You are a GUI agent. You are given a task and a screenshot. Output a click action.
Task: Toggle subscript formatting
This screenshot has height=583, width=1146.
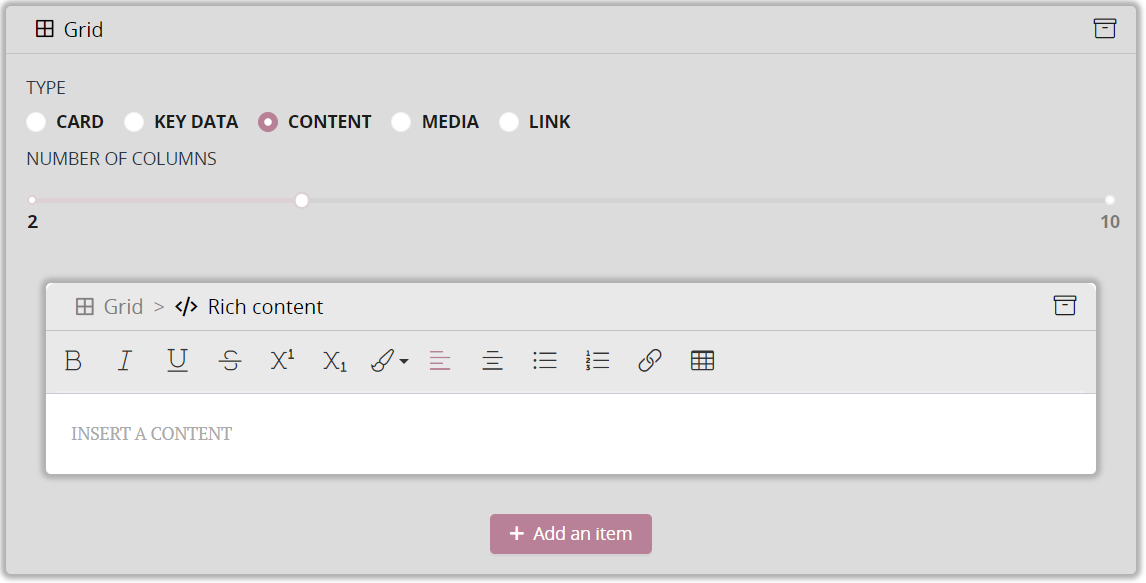pyautogui.click(x=334, y=361)
